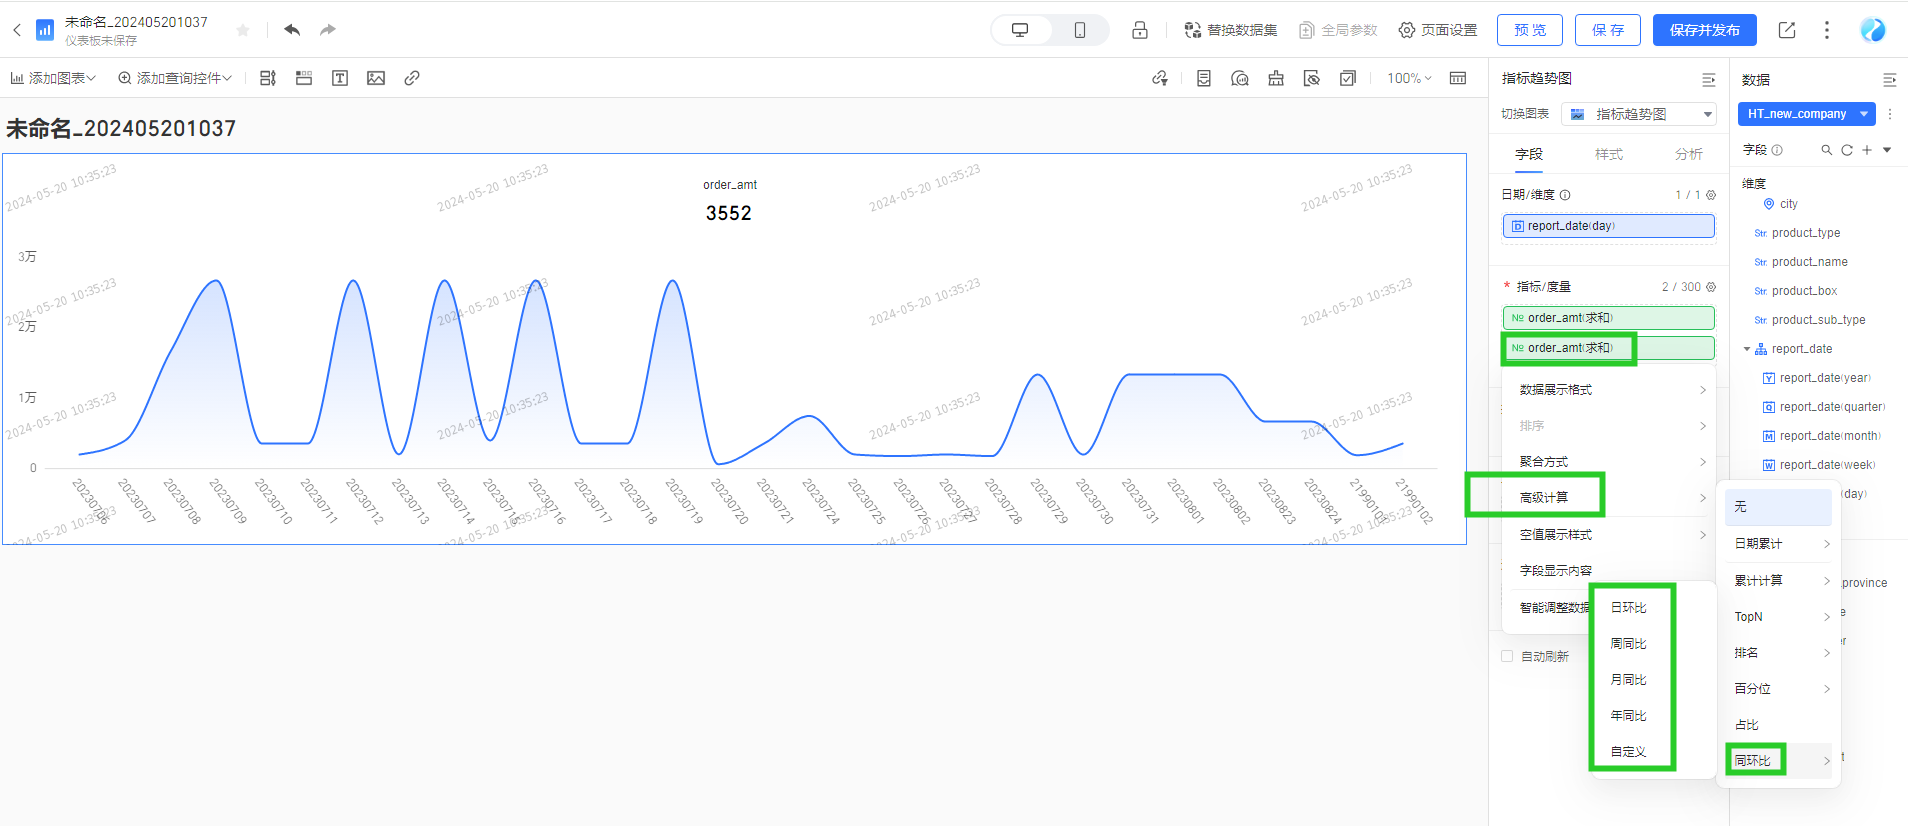The height and width of the screenshot is (826, 1908).
Task: Click the lock icon in top bar
Action: [1139, 30]
